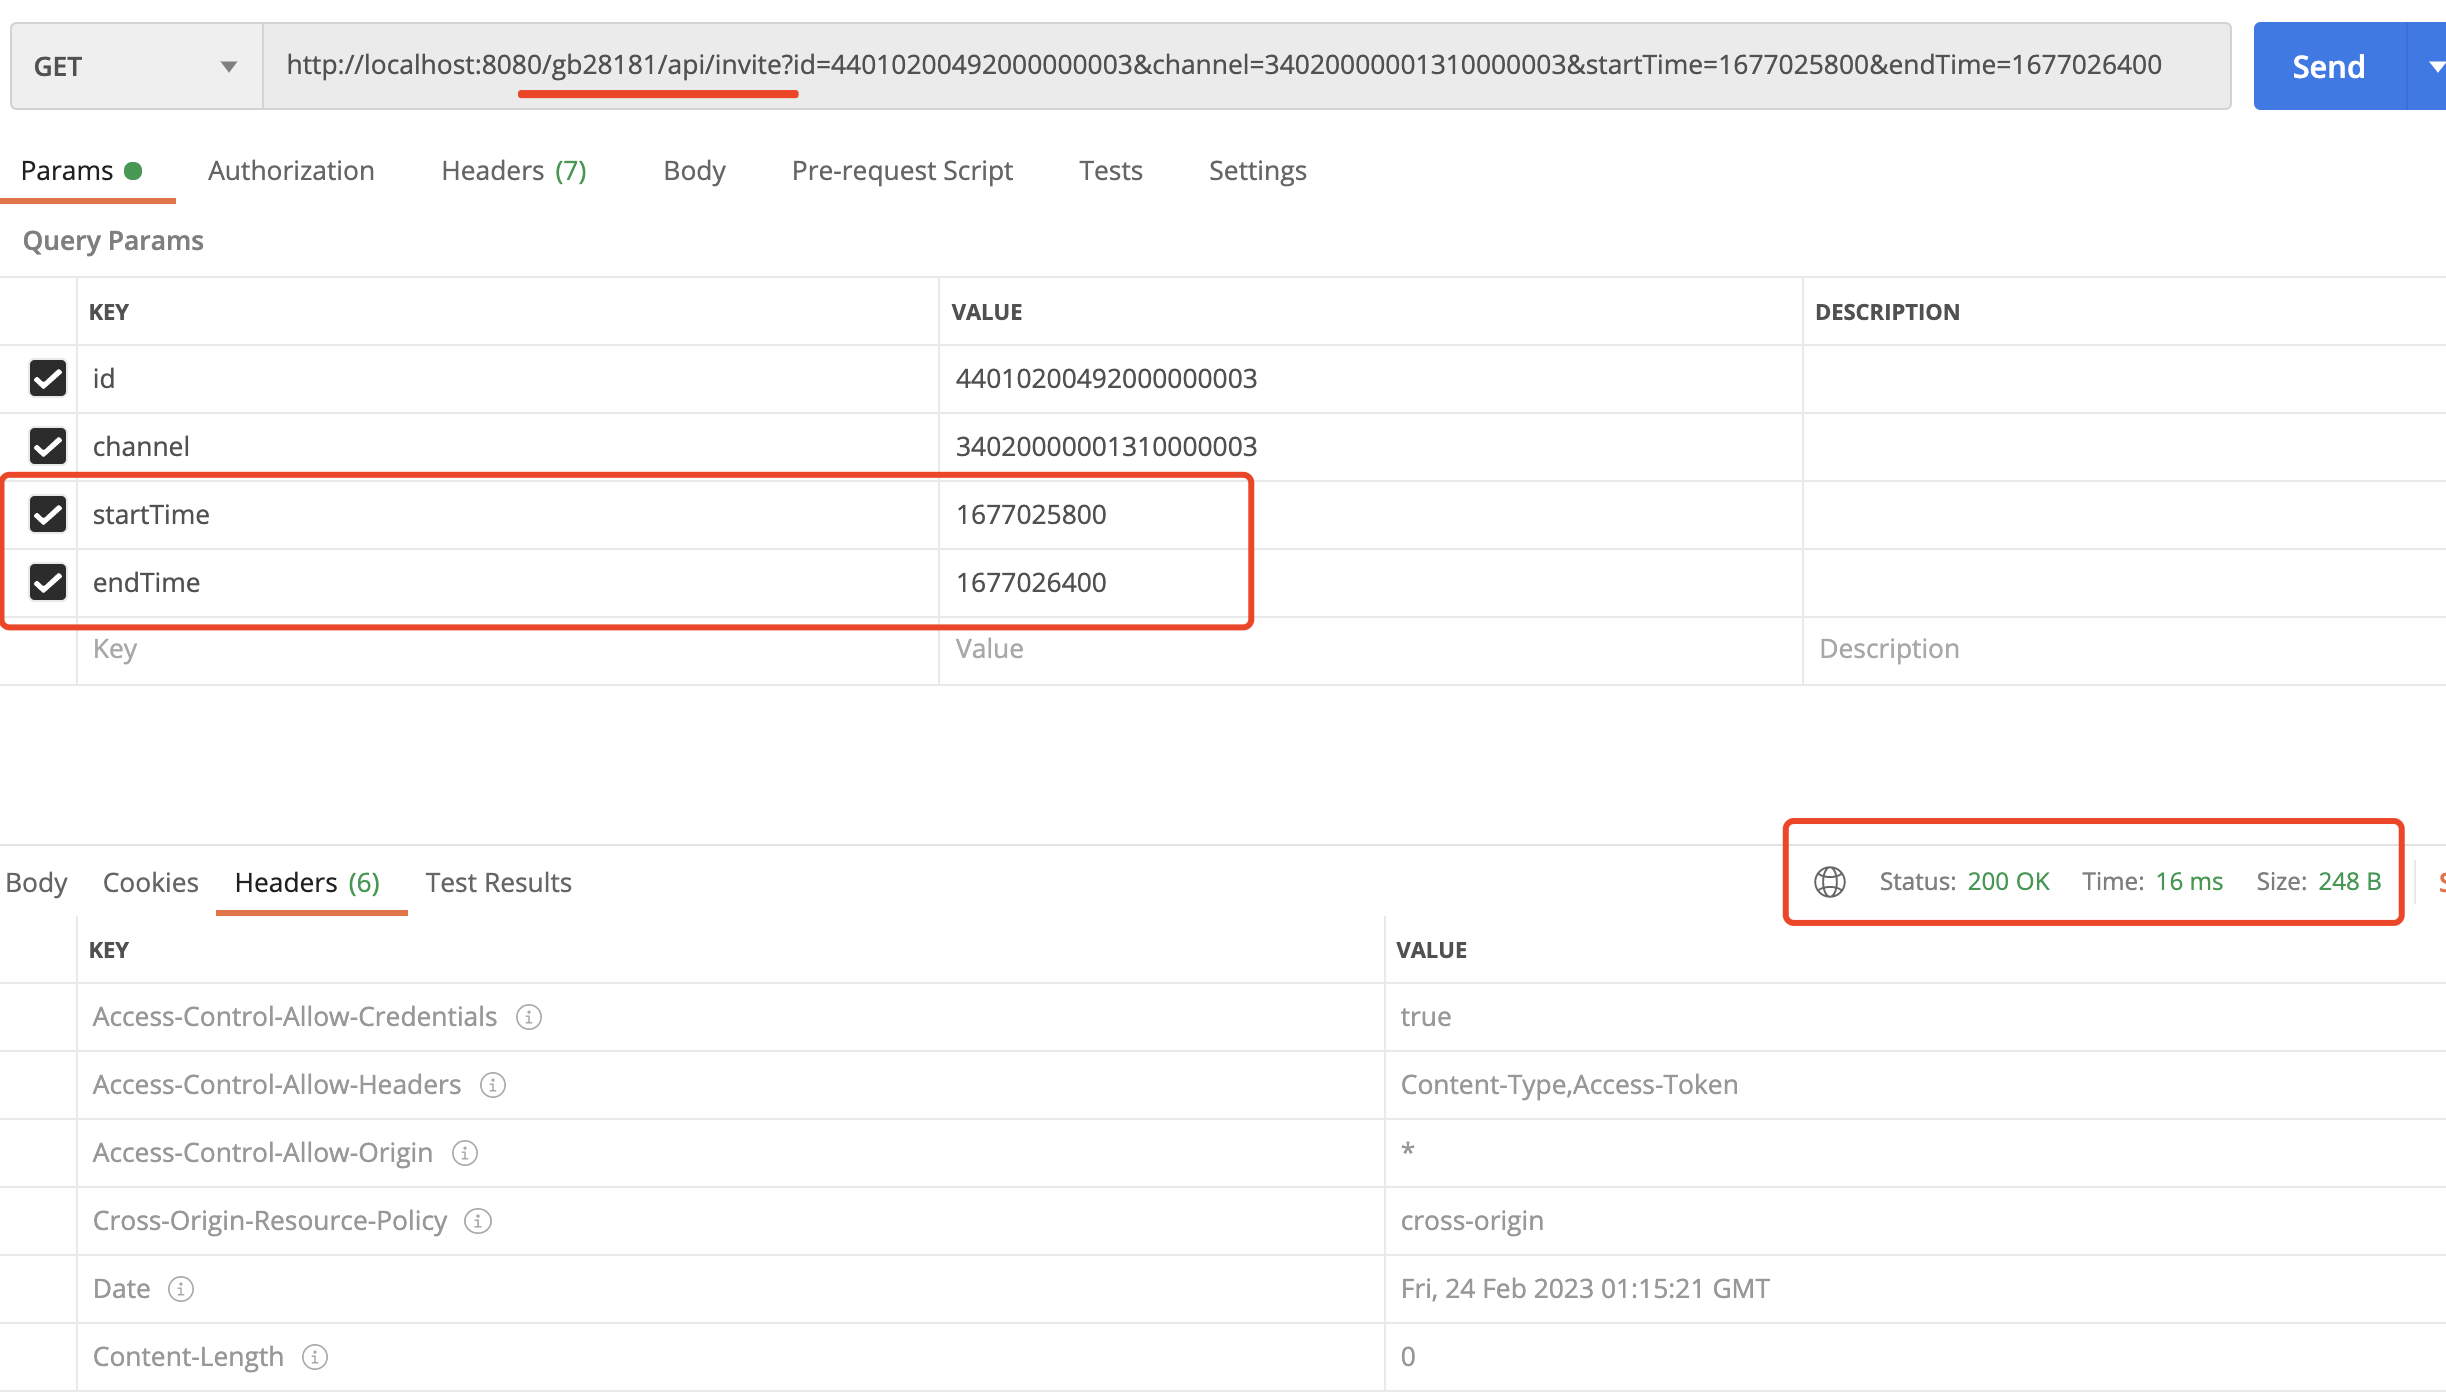The width and height of the screenshot is (2446, 1394).
Task: Click the 200 OK status indicator
Action: tap(2007, 881)
